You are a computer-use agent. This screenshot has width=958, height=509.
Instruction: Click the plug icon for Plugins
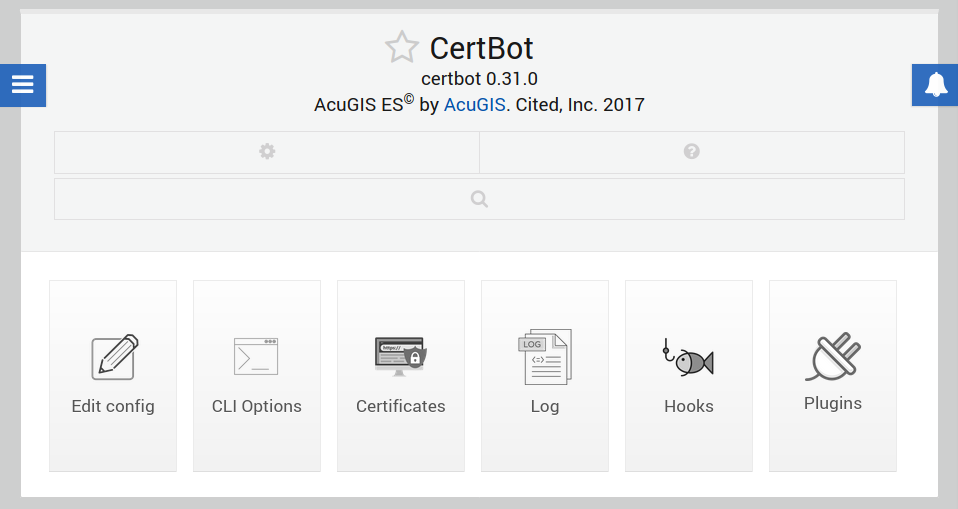pyautogui.click(x=833, y=357)
